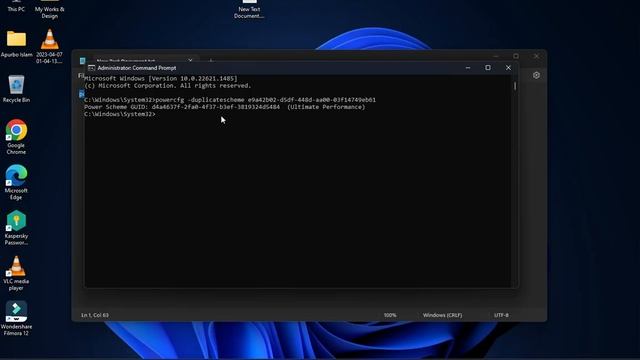Click the Command Prompt vertical scrollbar thumb
Viewport: 640px width, 360px height.
pos(515,86)
